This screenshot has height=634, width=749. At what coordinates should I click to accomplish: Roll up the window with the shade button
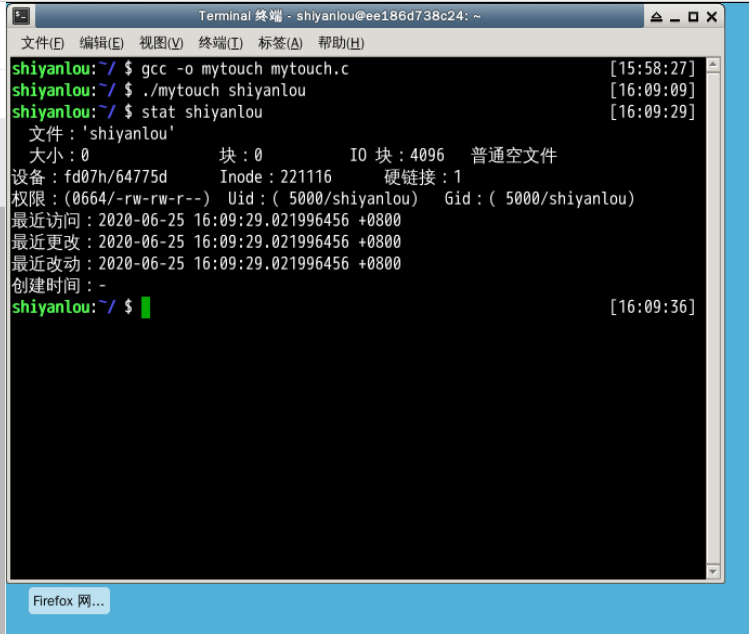[x=656, y=17]
